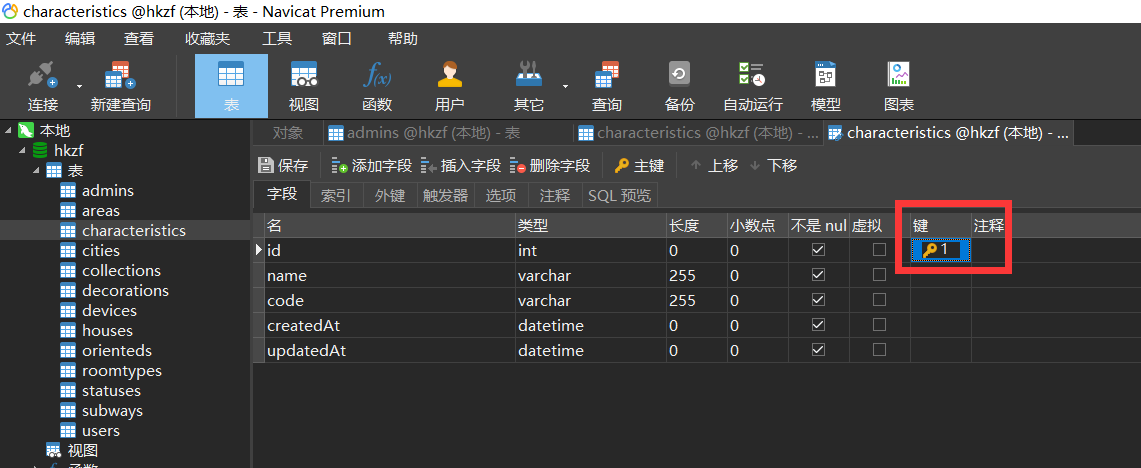Open the Automation (自动运行) toolbar icon

tap(752, 75)
